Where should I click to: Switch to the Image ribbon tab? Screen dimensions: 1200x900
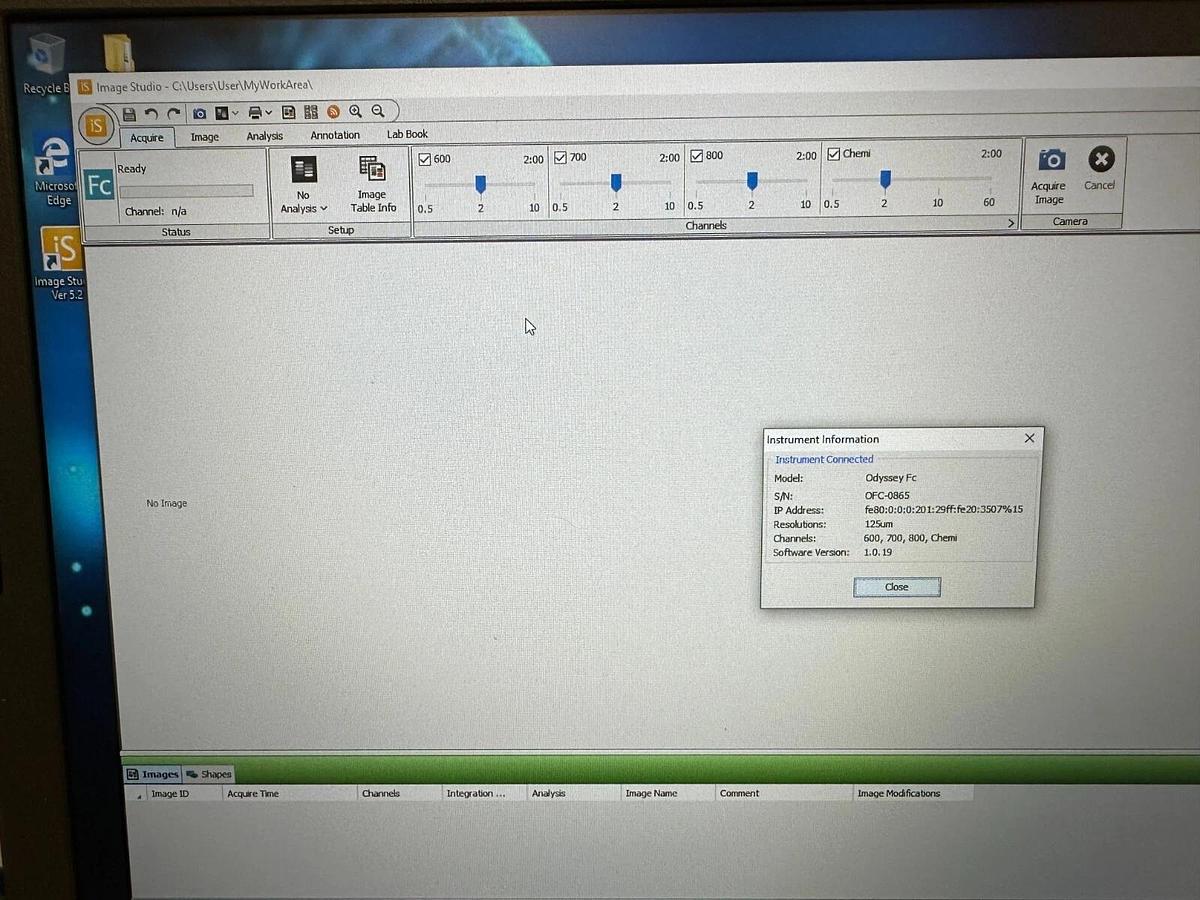pyautogui.click(x=205, y=137)
